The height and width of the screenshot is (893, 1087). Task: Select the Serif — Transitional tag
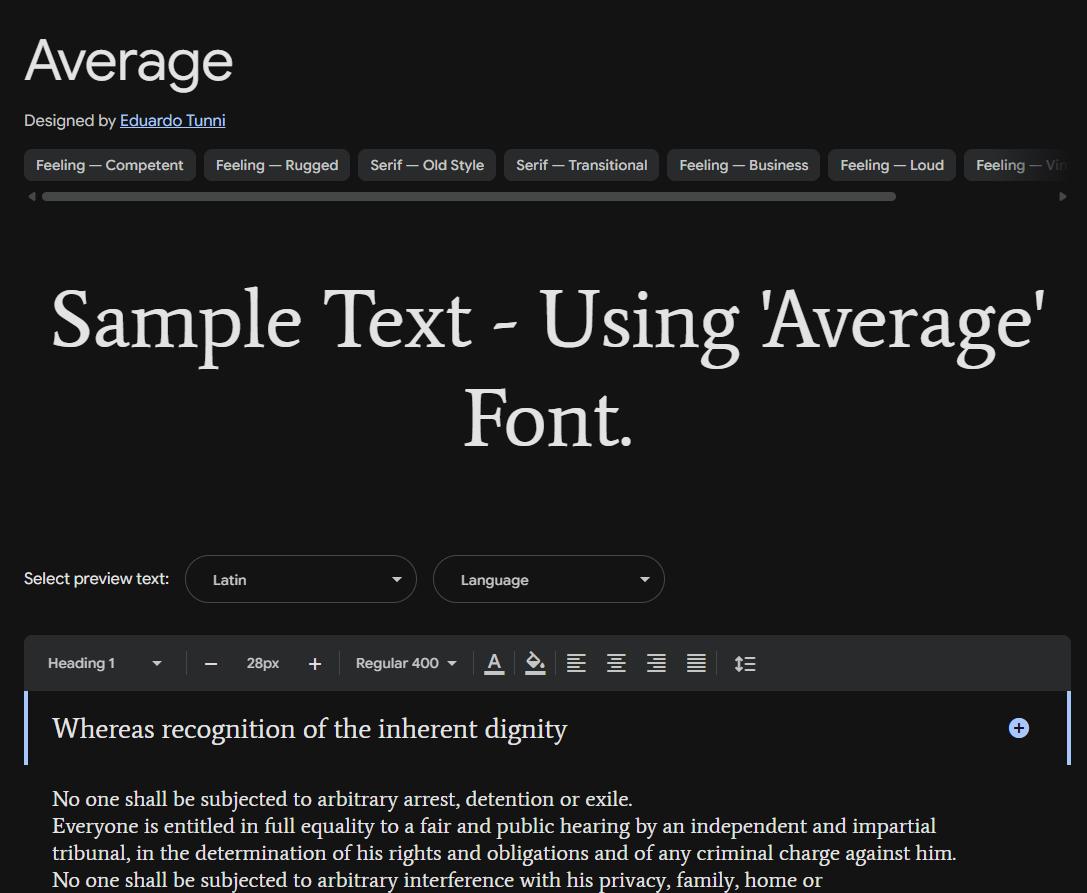(582, 165)
